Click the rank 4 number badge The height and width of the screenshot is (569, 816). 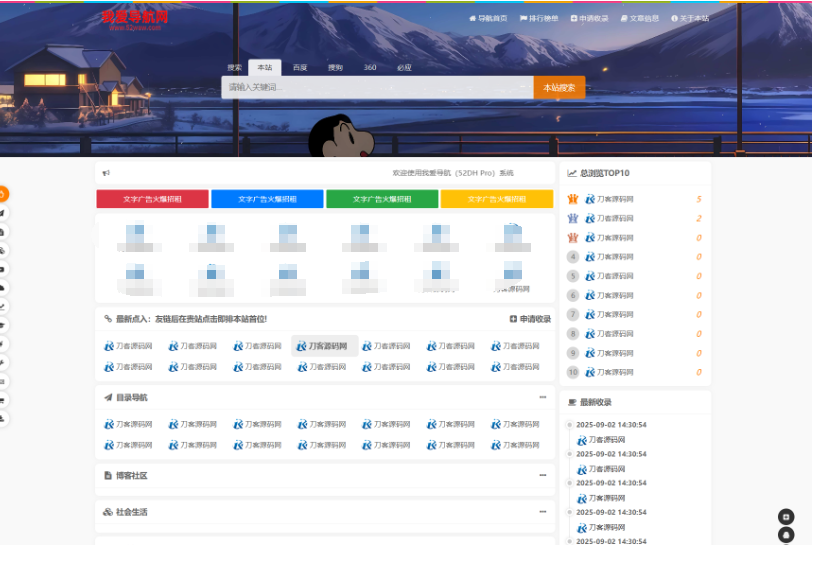573,257
